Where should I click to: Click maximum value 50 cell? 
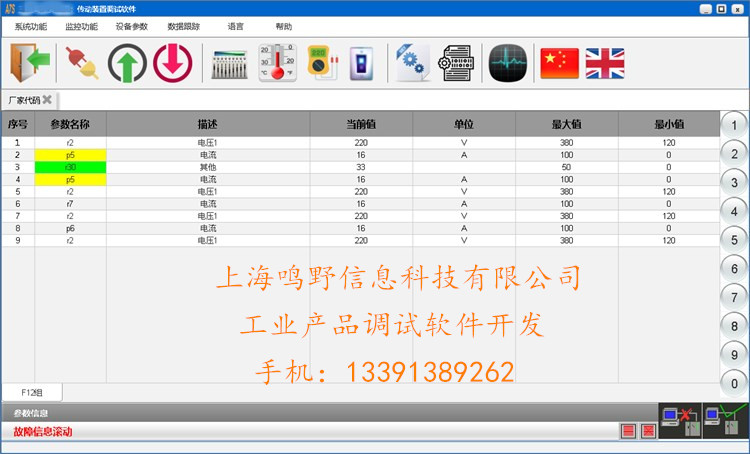566,167
